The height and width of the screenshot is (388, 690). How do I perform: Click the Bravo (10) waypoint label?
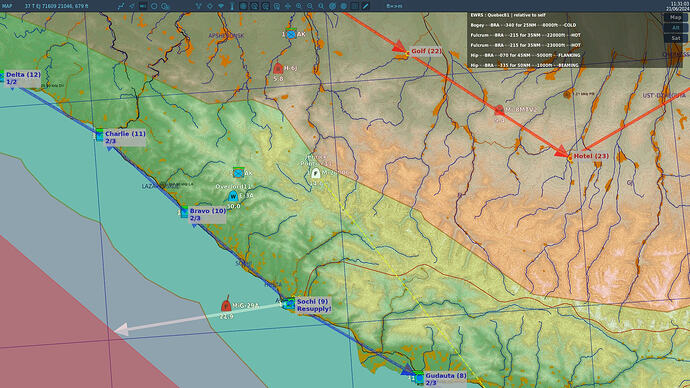[x=208, y=215]
